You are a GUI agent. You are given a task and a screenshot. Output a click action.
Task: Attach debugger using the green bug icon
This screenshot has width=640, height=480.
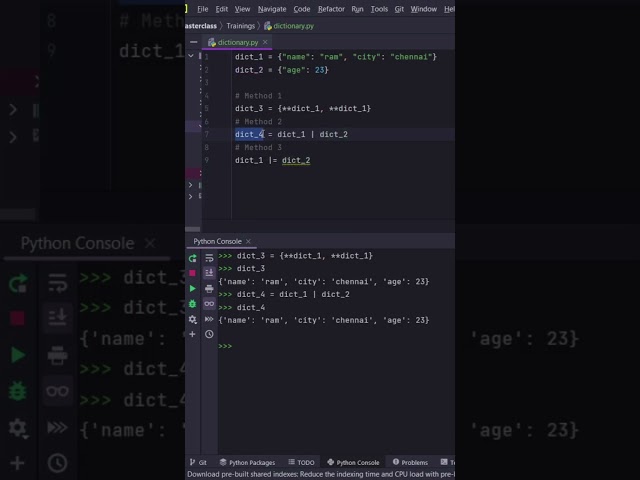click(193, 304)
